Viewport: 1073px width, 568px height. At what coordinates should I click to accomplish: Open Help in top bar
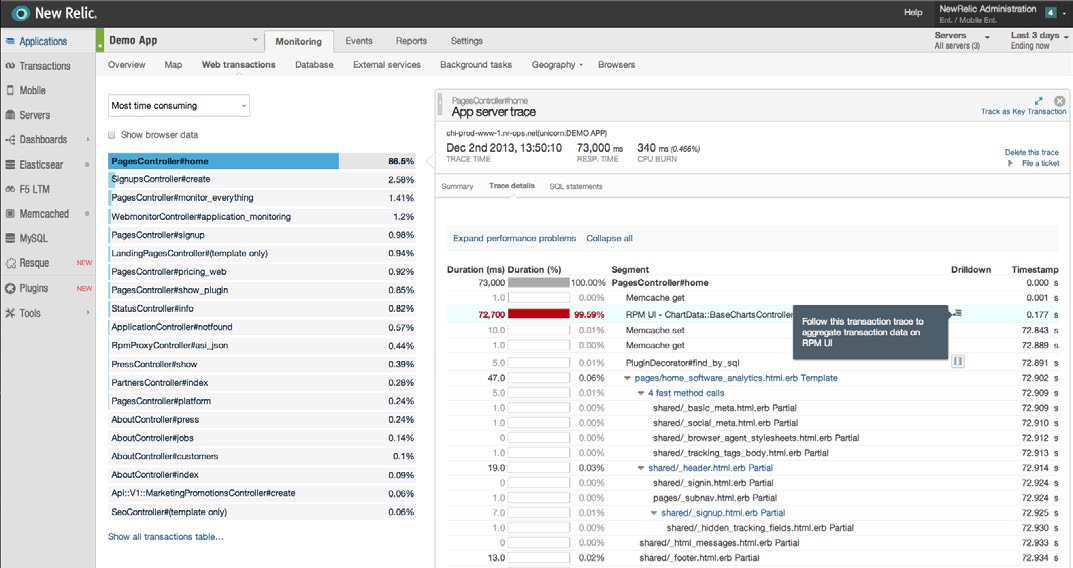pos(913,12)
